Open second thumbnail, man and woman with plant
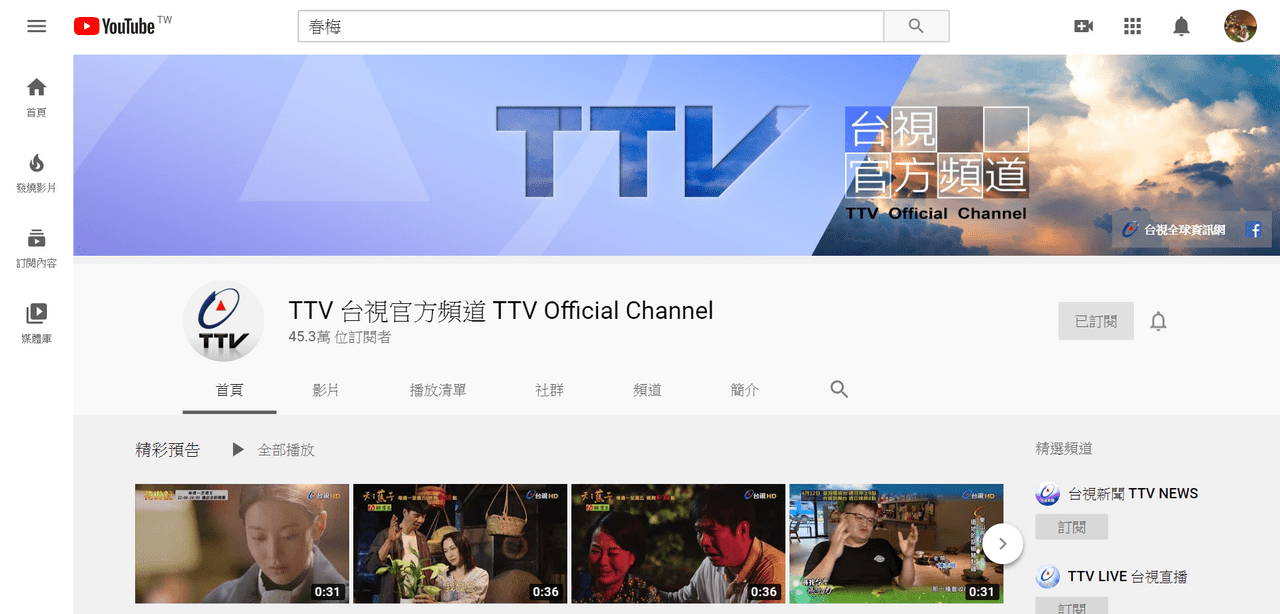1280x614 pixels. point(460,544)
